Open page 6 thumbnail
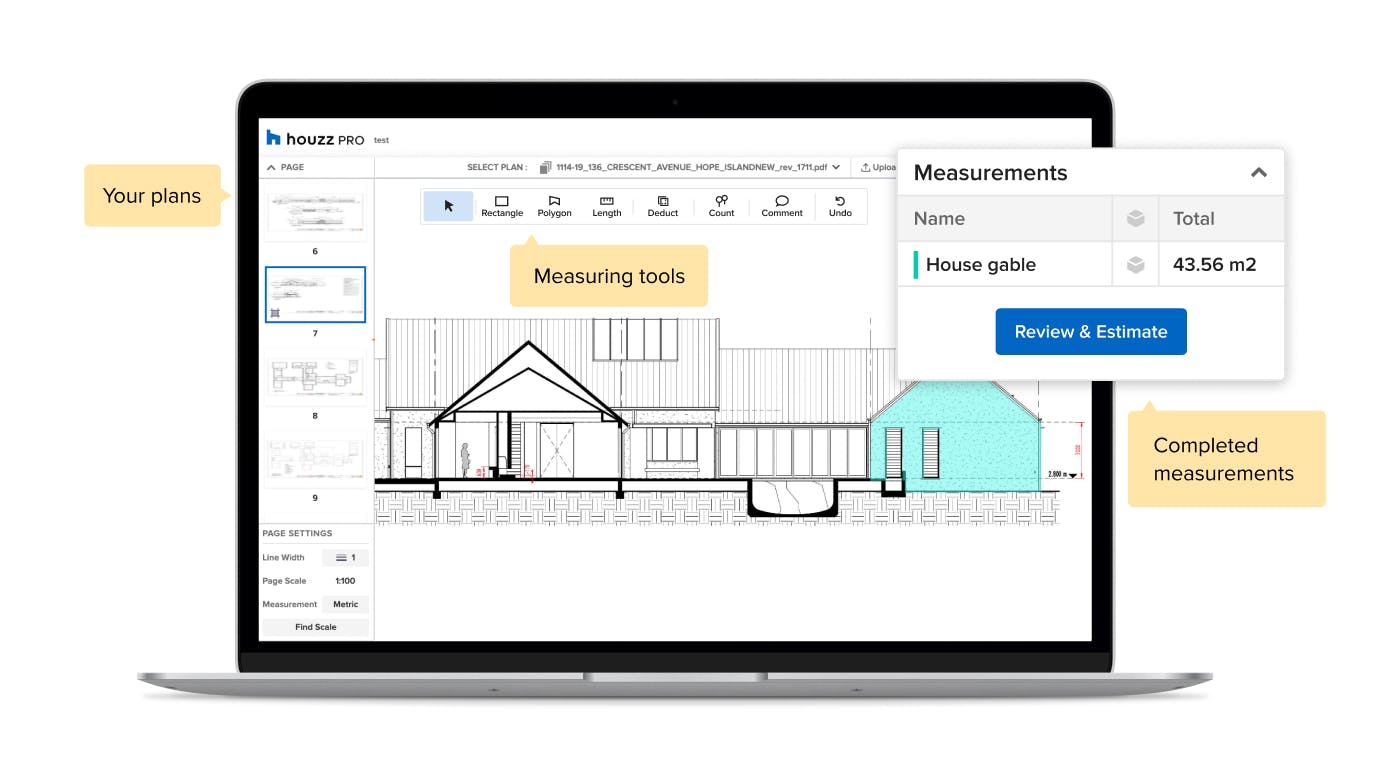 pos(315,212)
